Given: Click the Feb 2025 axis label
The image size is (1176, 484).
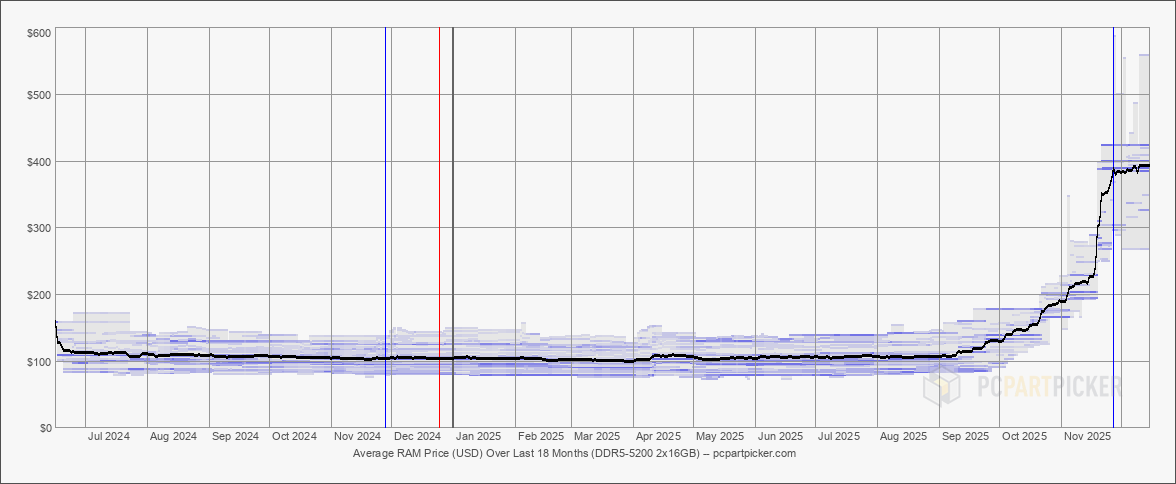Looking at the screenshot, I should (541, 436).
